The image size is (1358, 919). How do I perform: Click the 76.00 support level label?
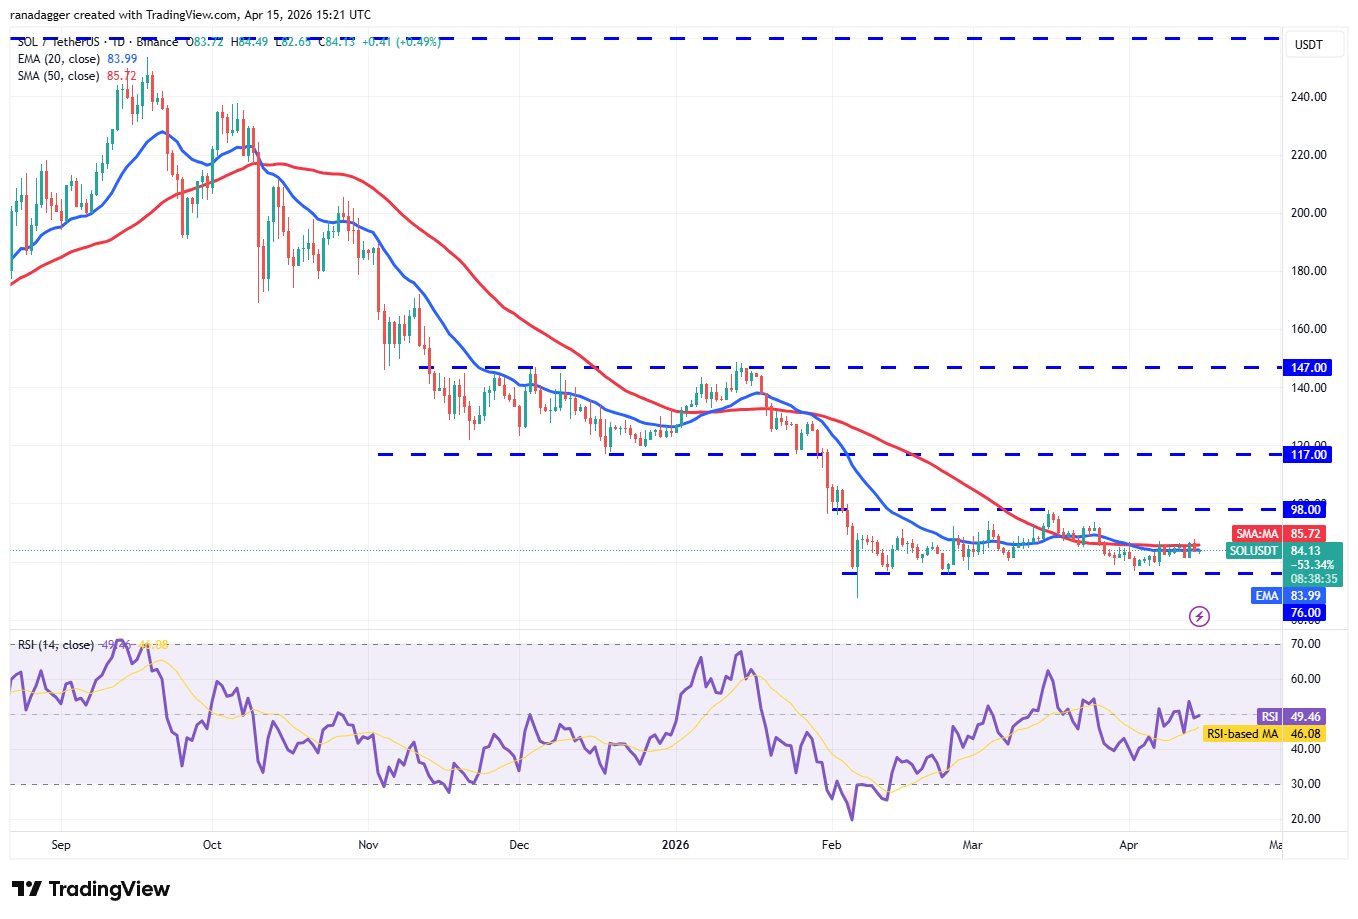point(1306,613)
